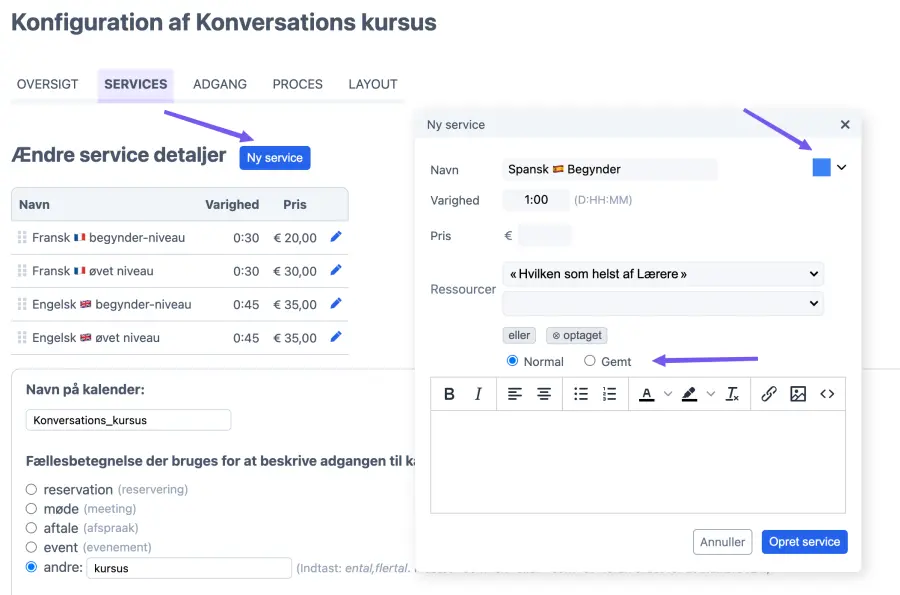Open the source code view icon
The image size is (900, 595).
click(827, 394)
